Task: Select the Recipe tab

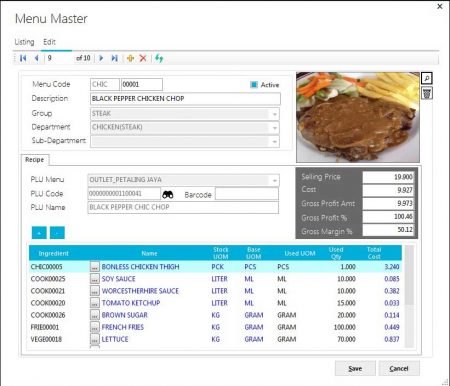Action: (x=35, y=160)
